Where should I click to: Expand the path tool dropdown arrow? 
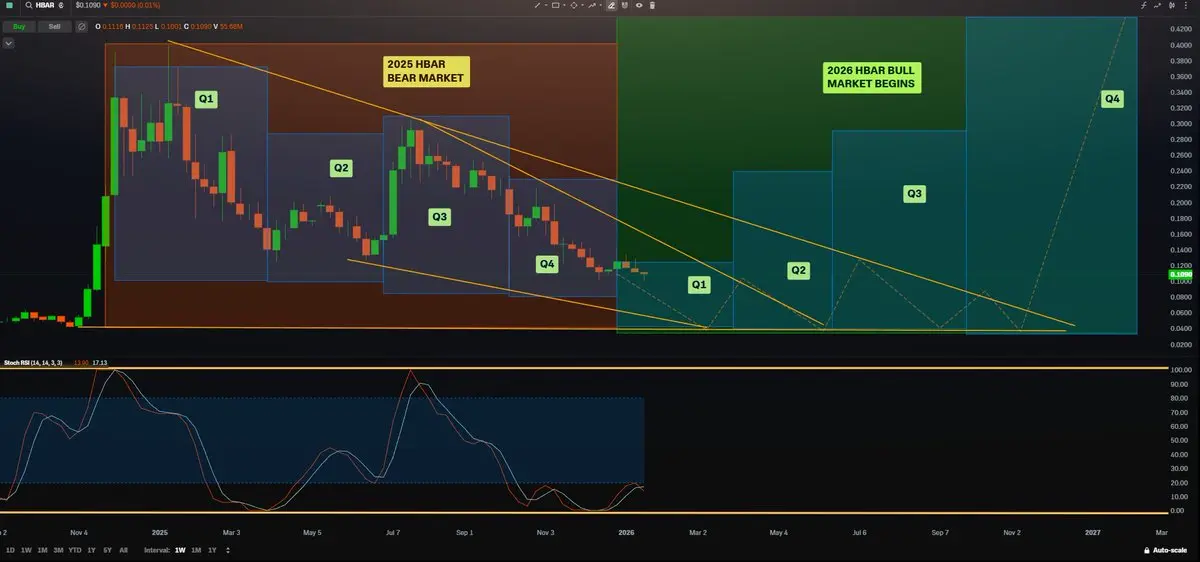click(x=600, y=5)
